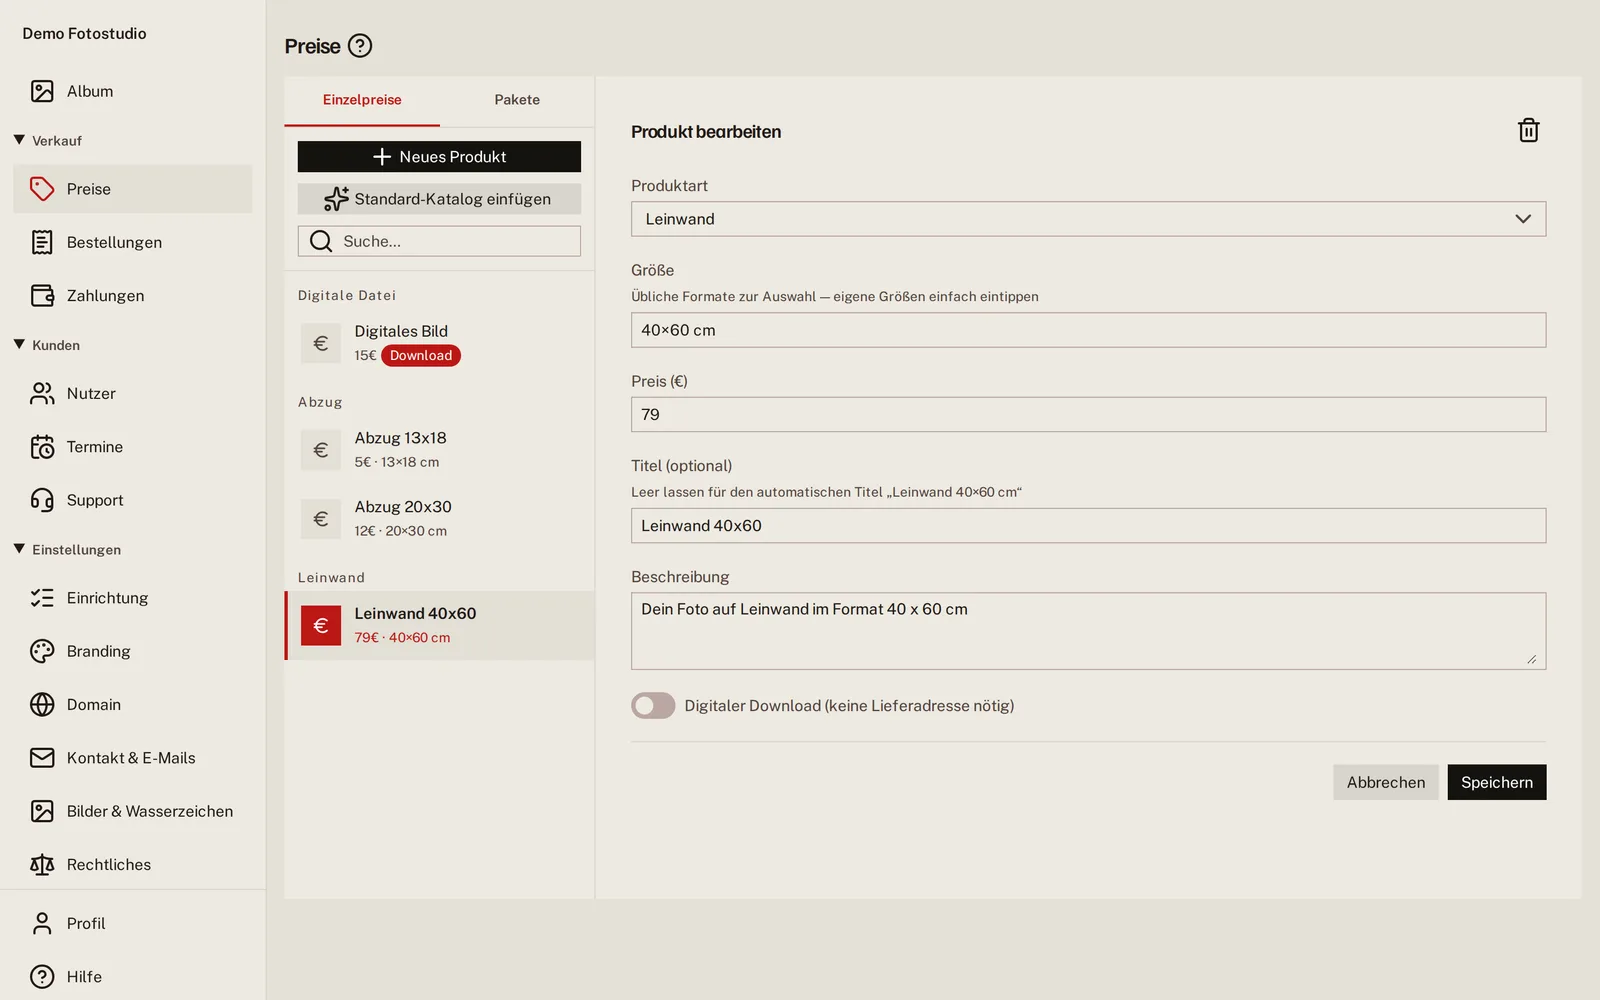Select the Einzelpreise tab
1600x1000 pixels.
(x=362, y=100)
